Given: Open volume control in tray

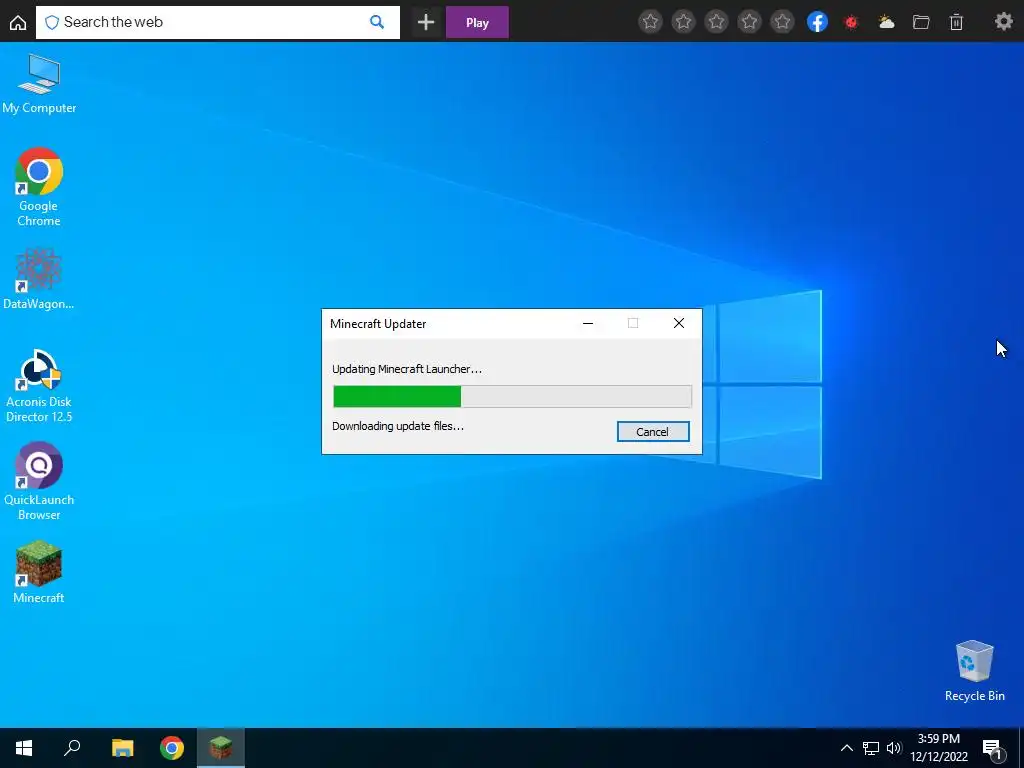Looking at the screenshot, I should (x=893, y=748).
